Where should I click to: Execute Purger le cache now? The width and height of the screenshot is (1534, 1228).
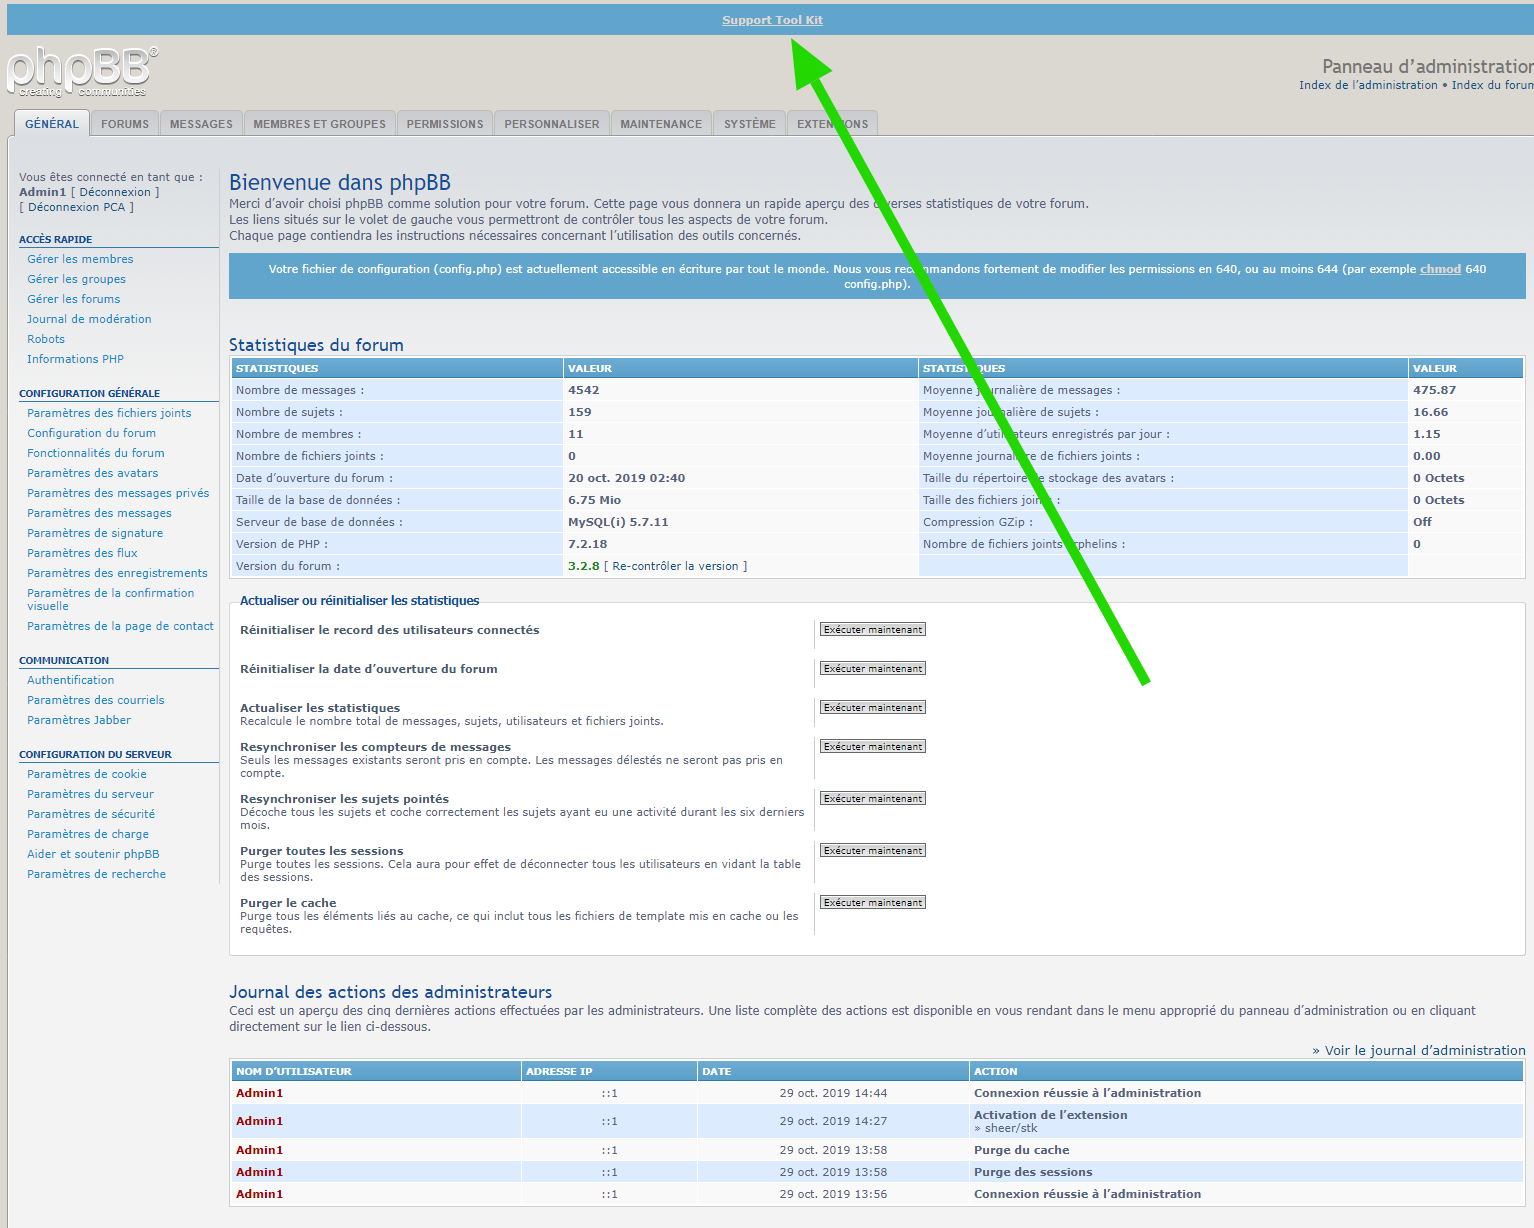(873, 903)
